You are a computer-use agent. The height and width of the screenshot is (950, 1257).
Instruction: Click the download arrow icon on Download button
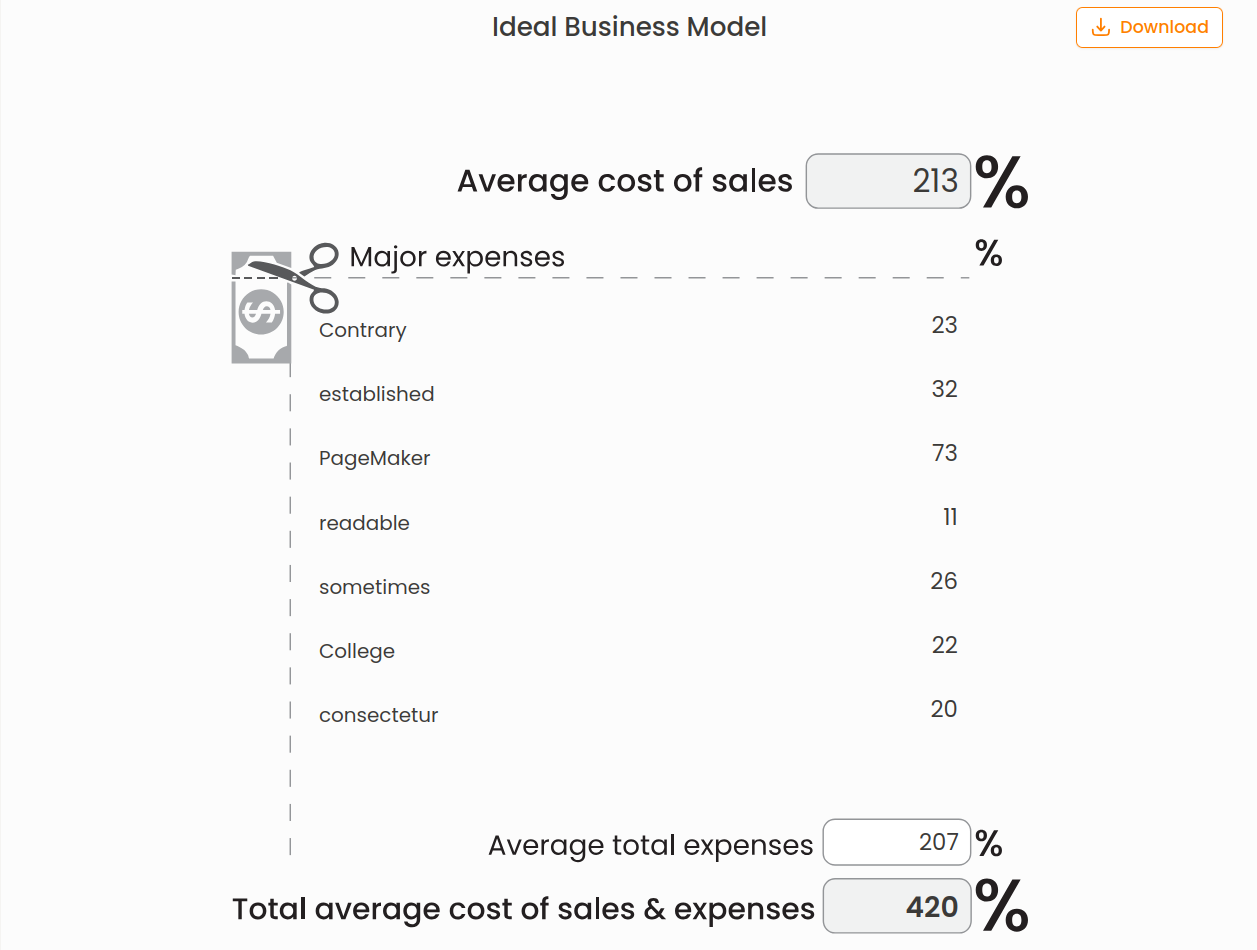pyautogui.click(x=1101, y=27)
